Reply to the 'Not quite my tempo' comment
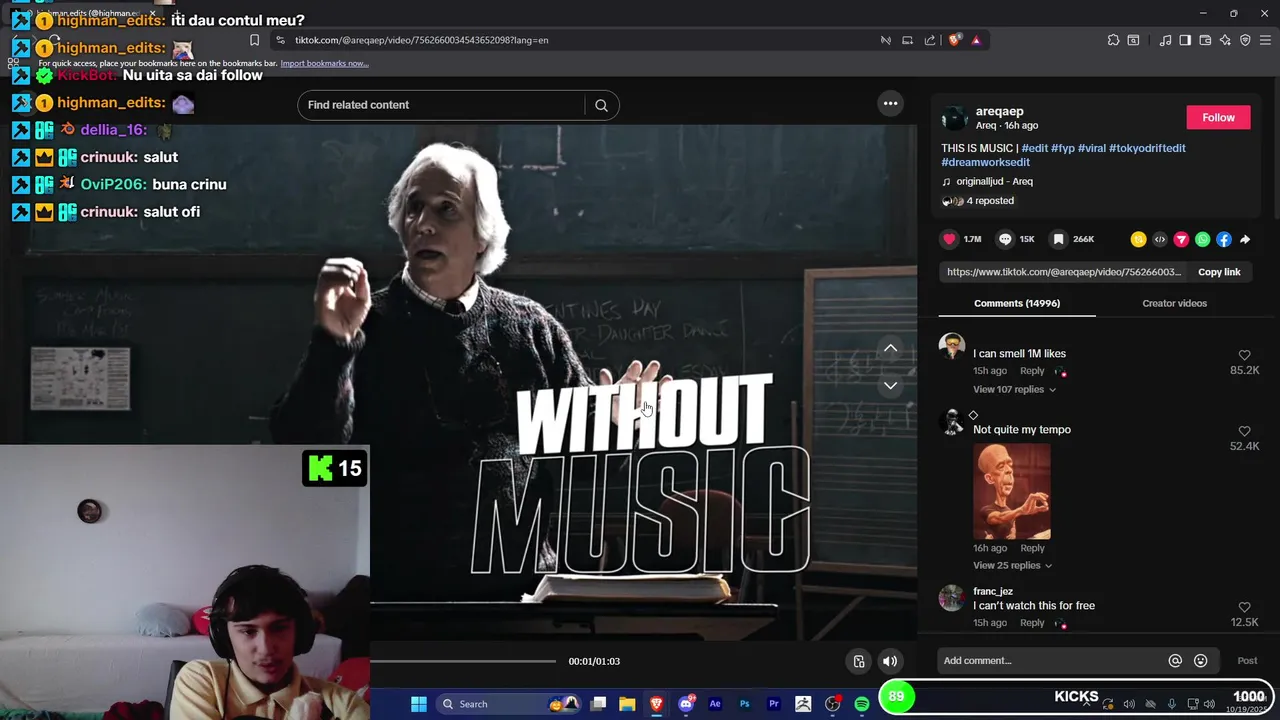This screenshot has height=720, width=1280. pos(1032,548)
